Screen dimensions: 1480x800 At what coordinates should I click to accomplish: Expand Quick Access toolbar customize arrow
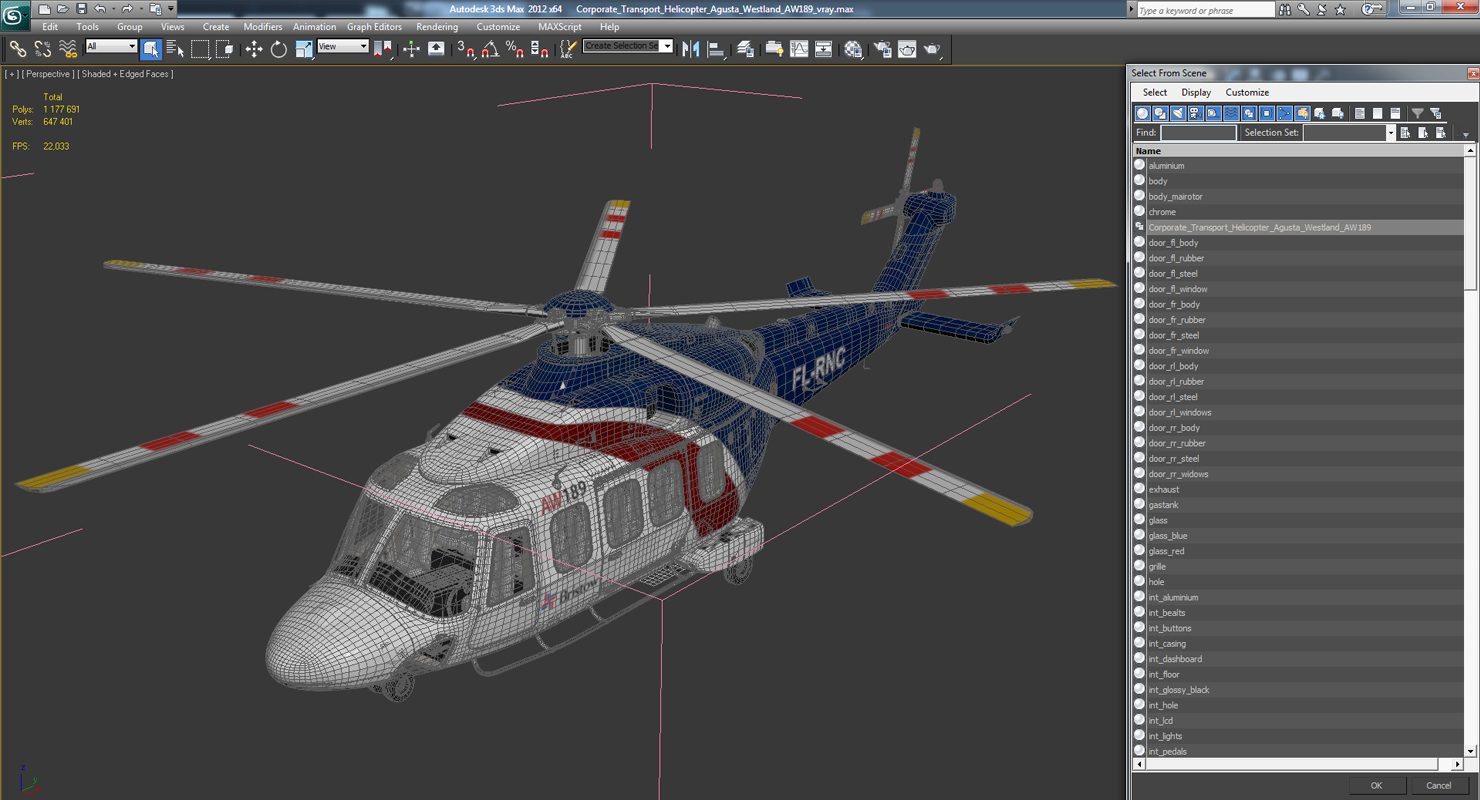171,9
